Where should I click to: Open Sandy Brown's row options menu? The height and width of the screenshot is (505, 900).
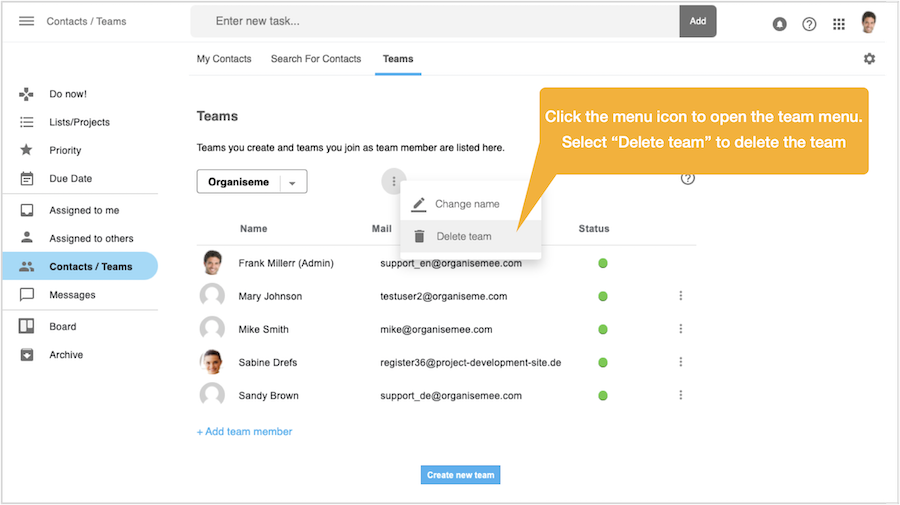(x=681, y=395)
